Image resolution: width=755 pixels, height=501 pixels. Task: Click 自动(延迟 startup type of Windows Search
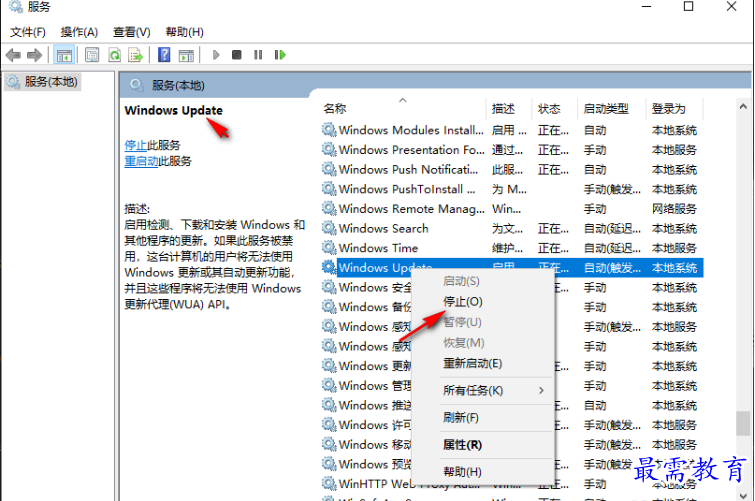click(612, 228)
